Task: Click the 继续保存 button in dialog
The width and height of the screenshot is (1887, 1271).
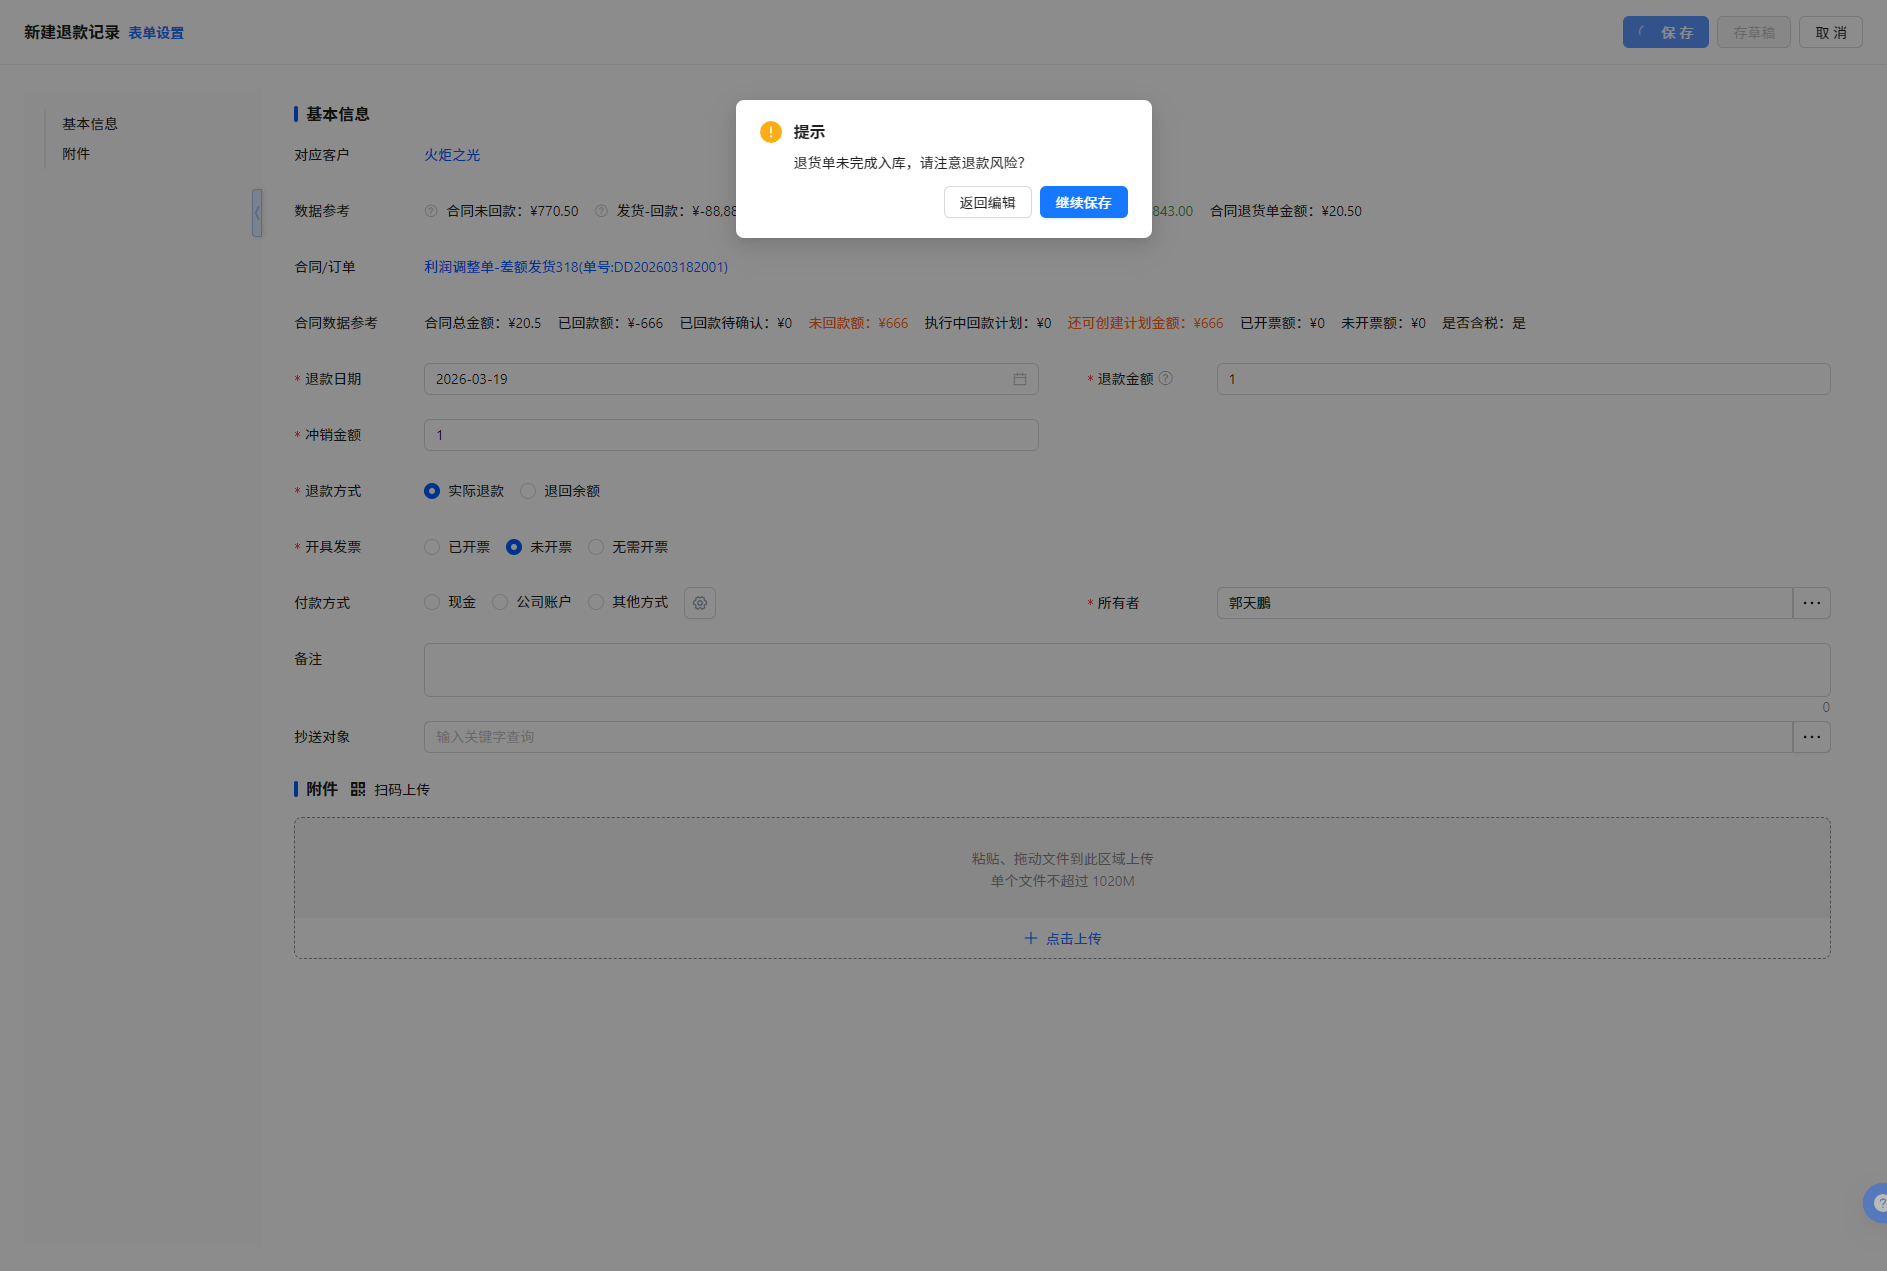Action: click(x=1083, y=202)
